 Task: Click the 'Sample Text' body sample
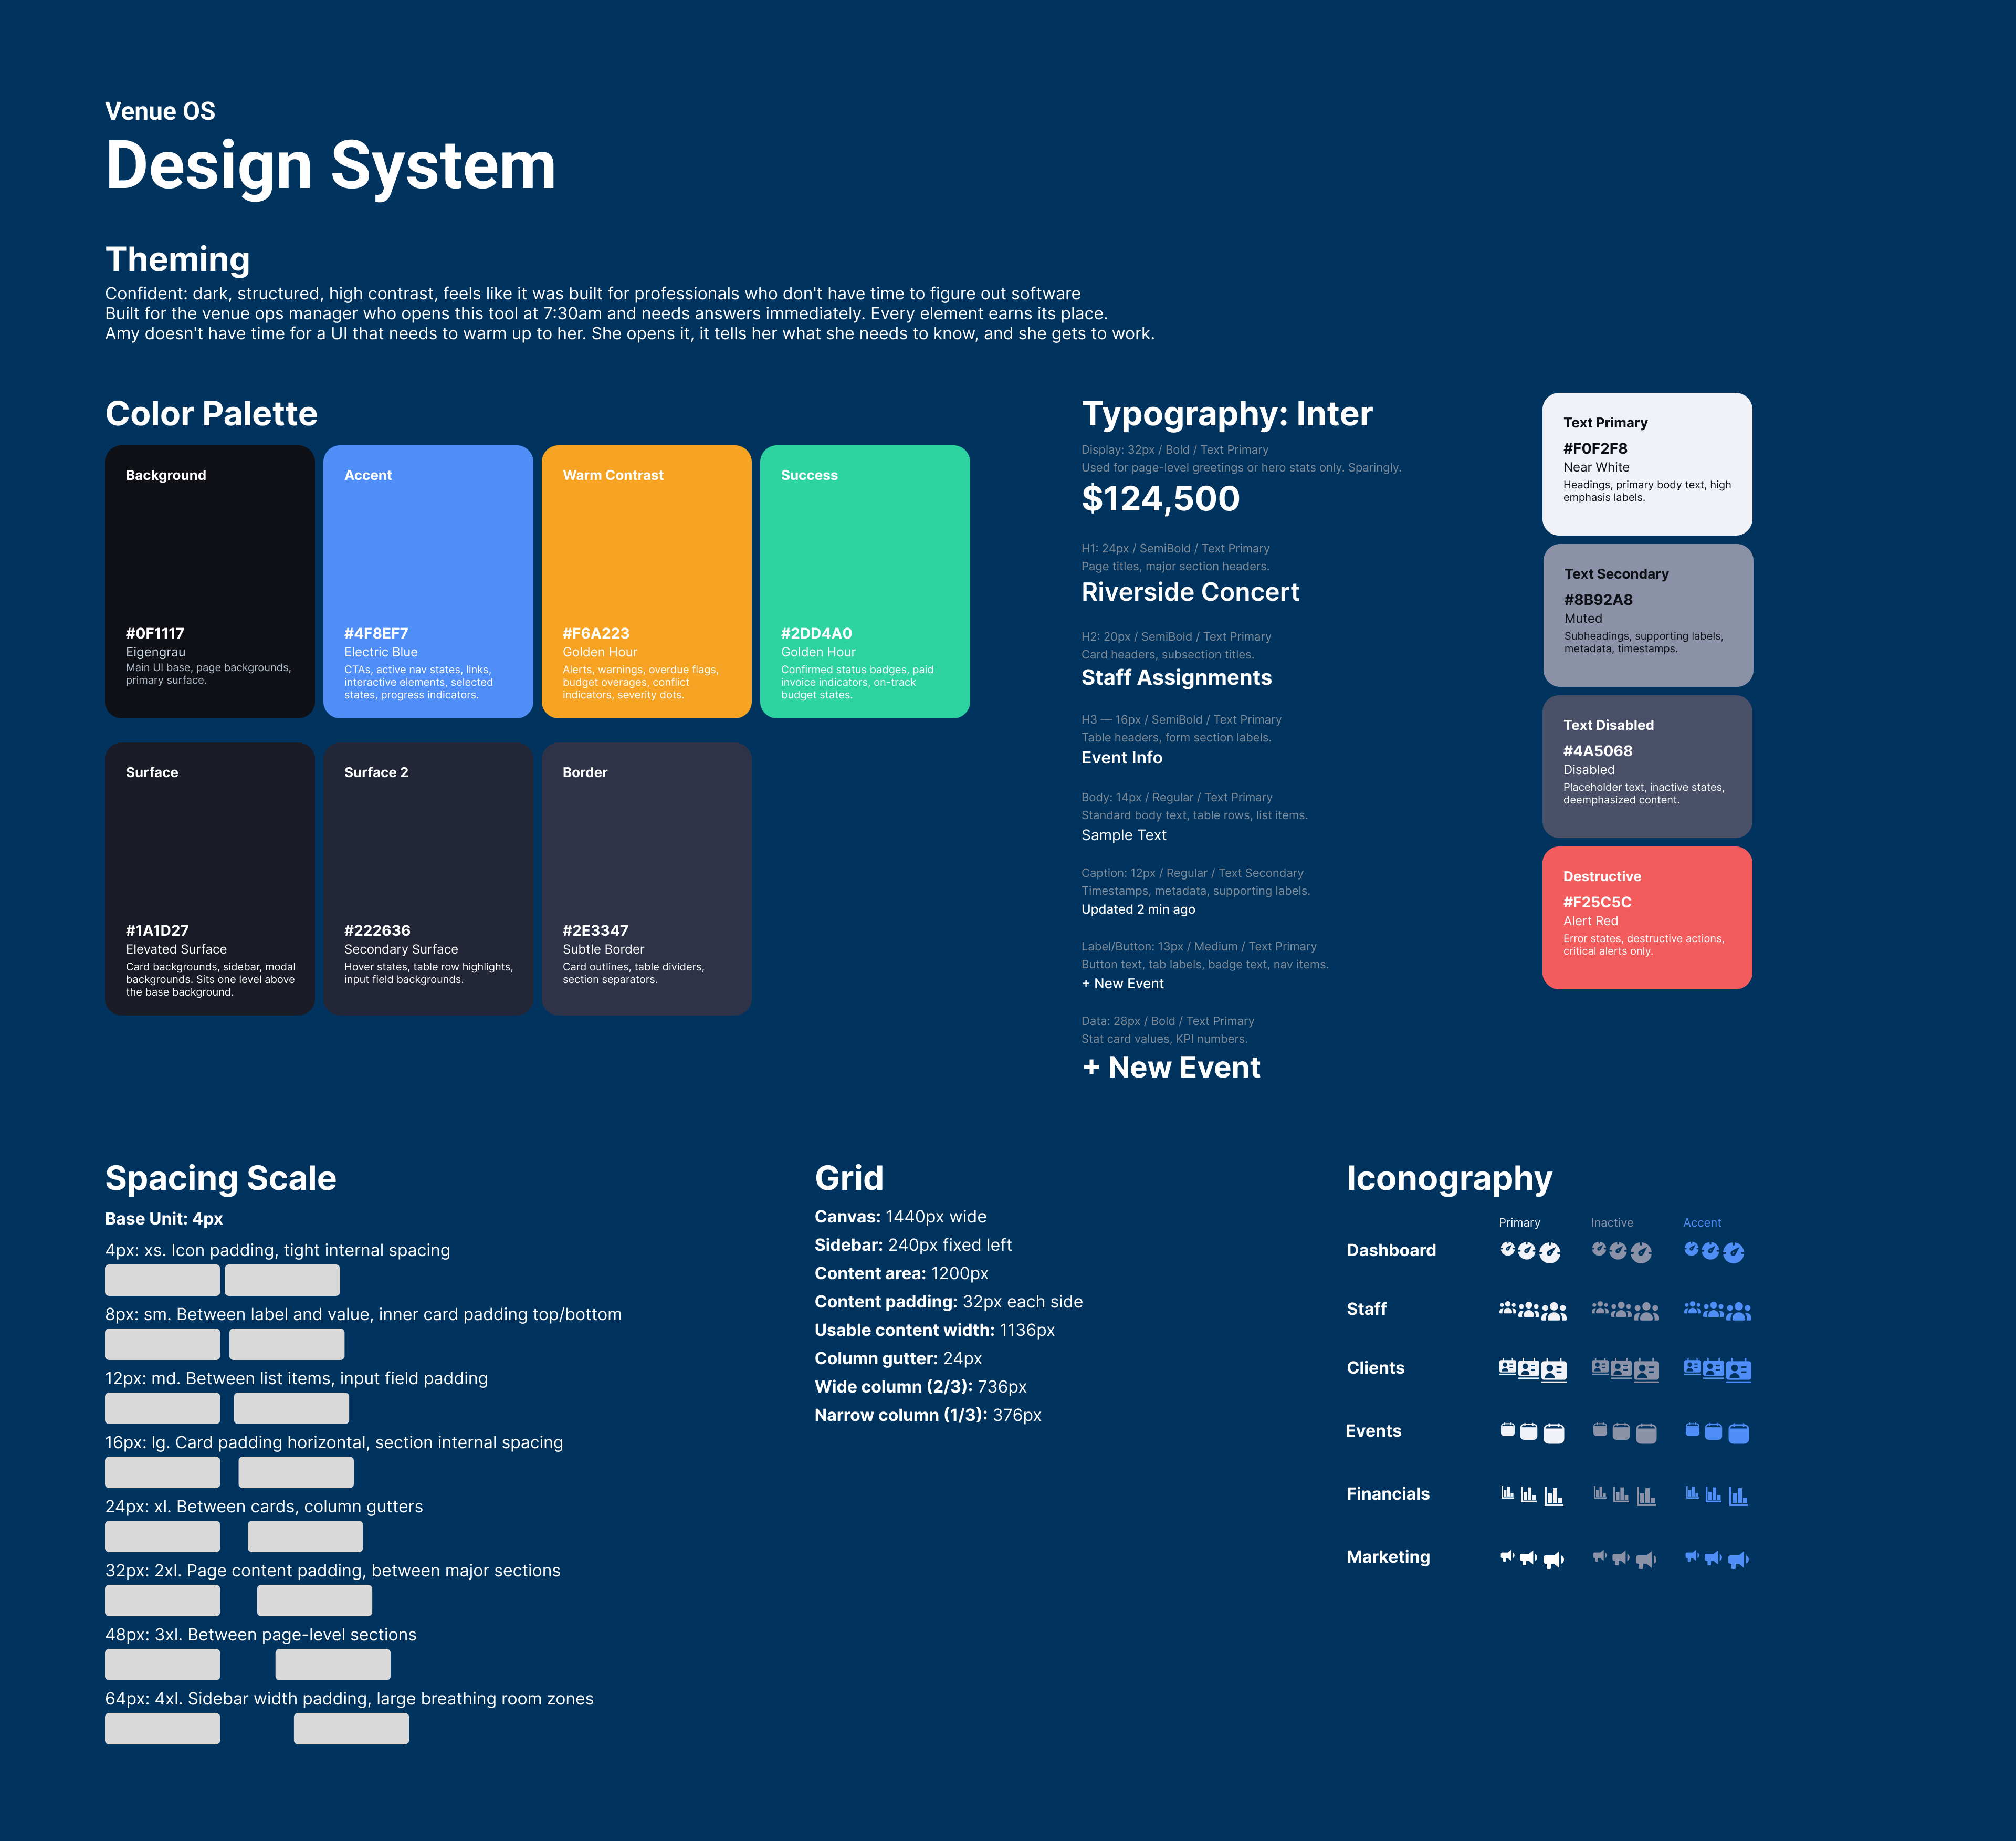[x=1123, y=835]
